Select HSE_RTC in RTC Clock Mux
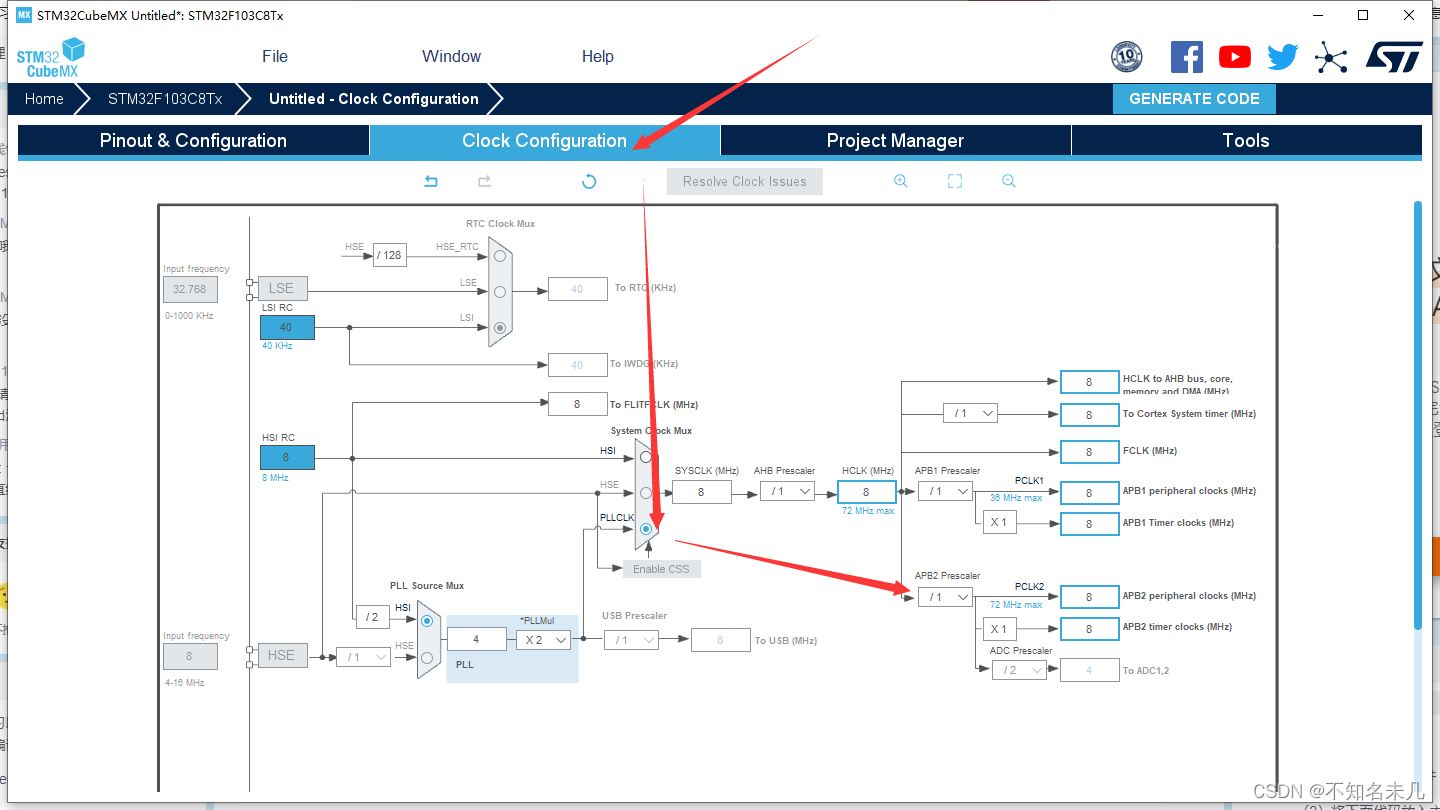1440x810 pixels. (499, 256)
